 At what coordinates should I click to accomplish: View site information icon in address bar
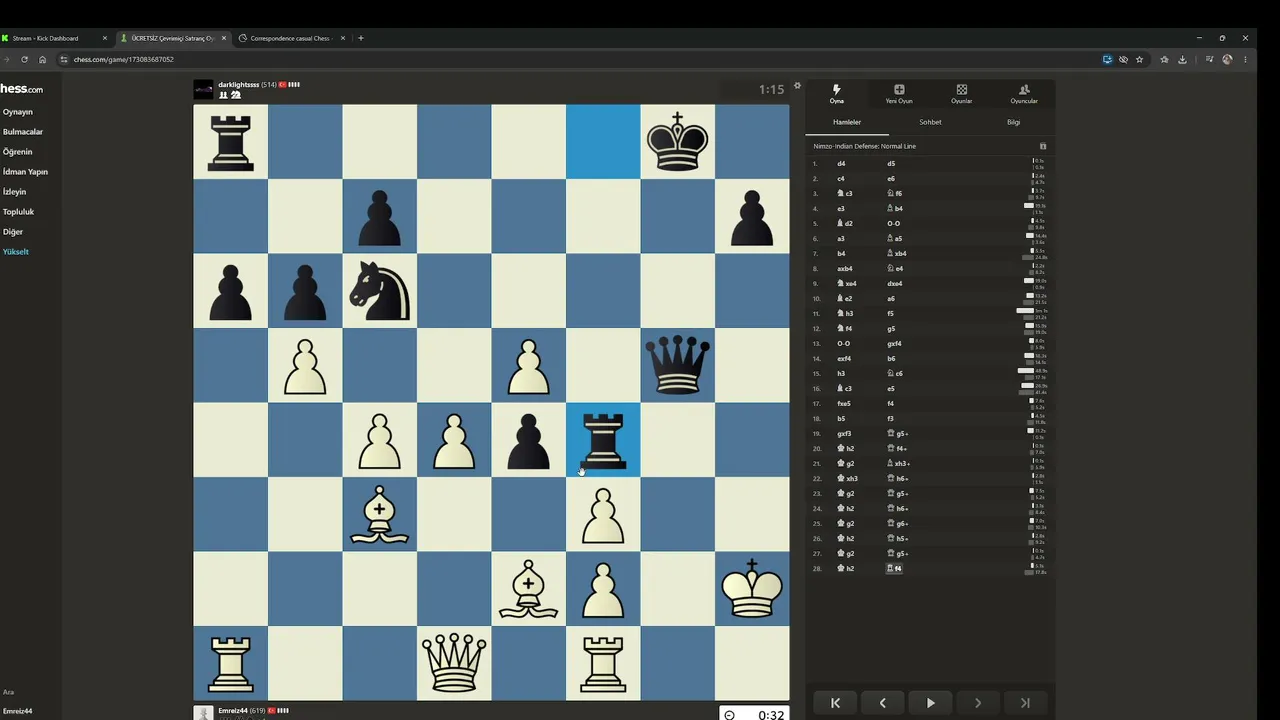64,59
